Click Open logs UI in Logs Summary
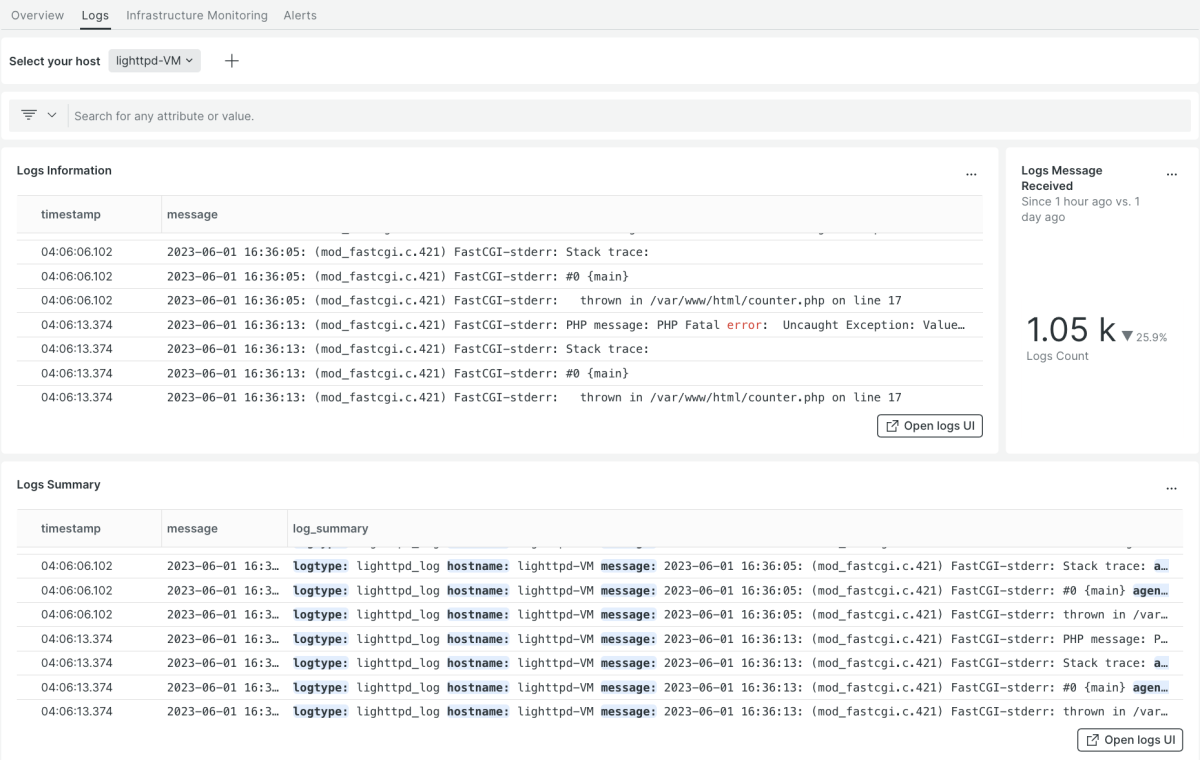The image size is (1200, 760). [x=1130, y=740]
